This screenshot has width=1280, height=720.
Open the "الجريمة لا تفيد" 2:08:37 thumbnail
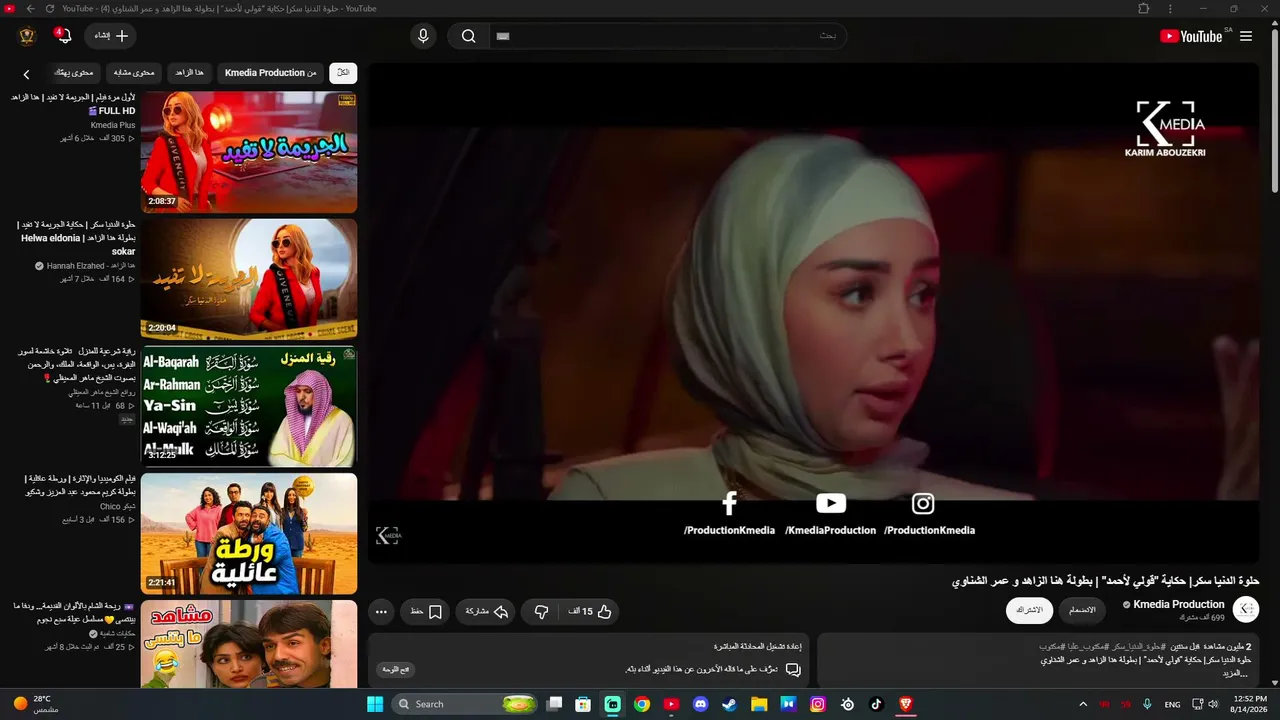[249, 152]
